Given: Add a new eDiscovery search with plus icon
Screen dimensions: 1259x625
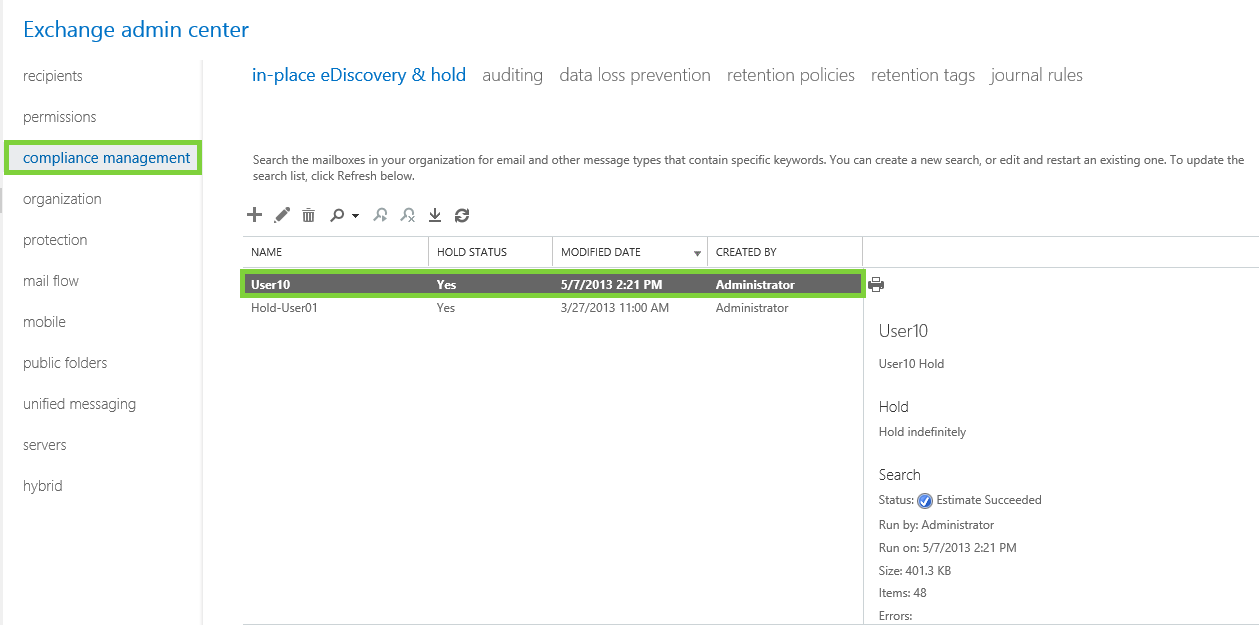Looking at the screenshot, I should [x=254, y=215].
